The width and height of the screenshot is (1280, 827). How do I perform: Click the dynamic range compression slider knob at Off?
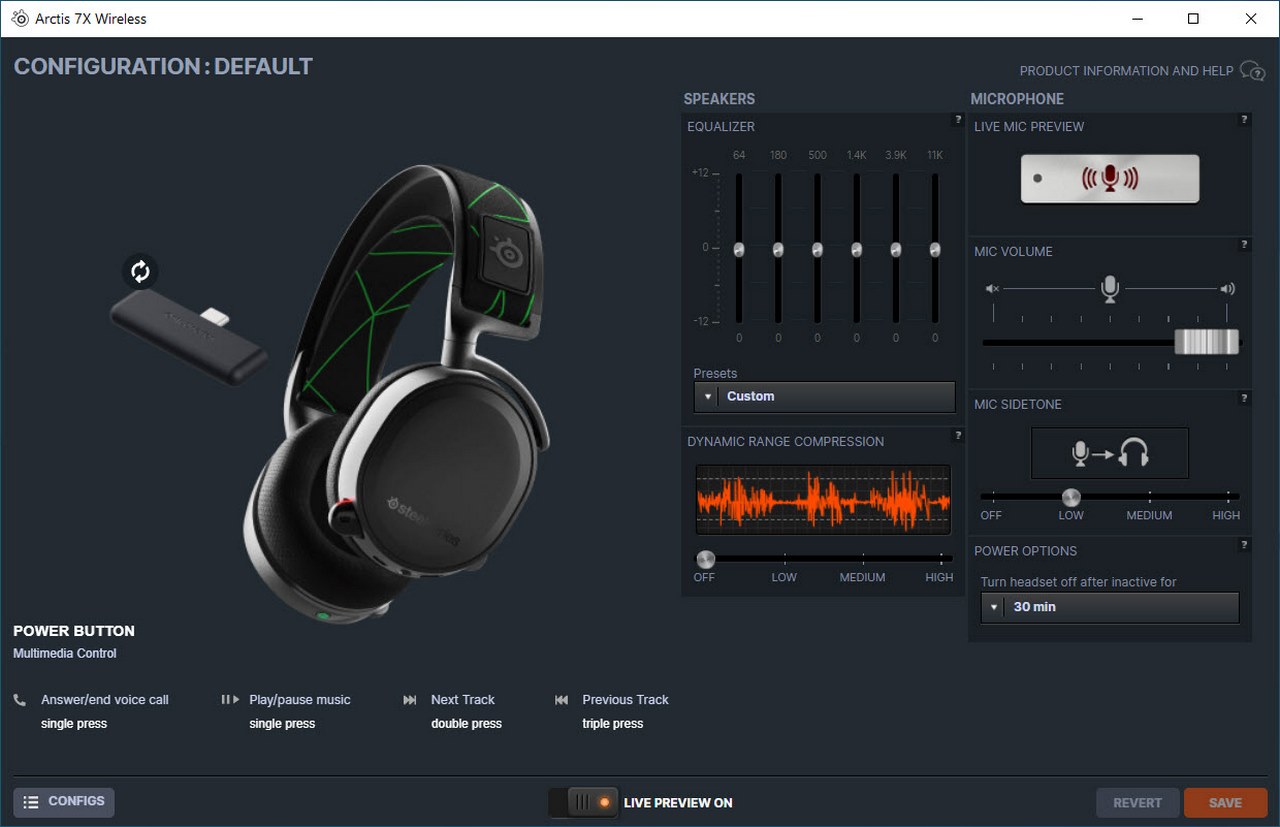706,559
